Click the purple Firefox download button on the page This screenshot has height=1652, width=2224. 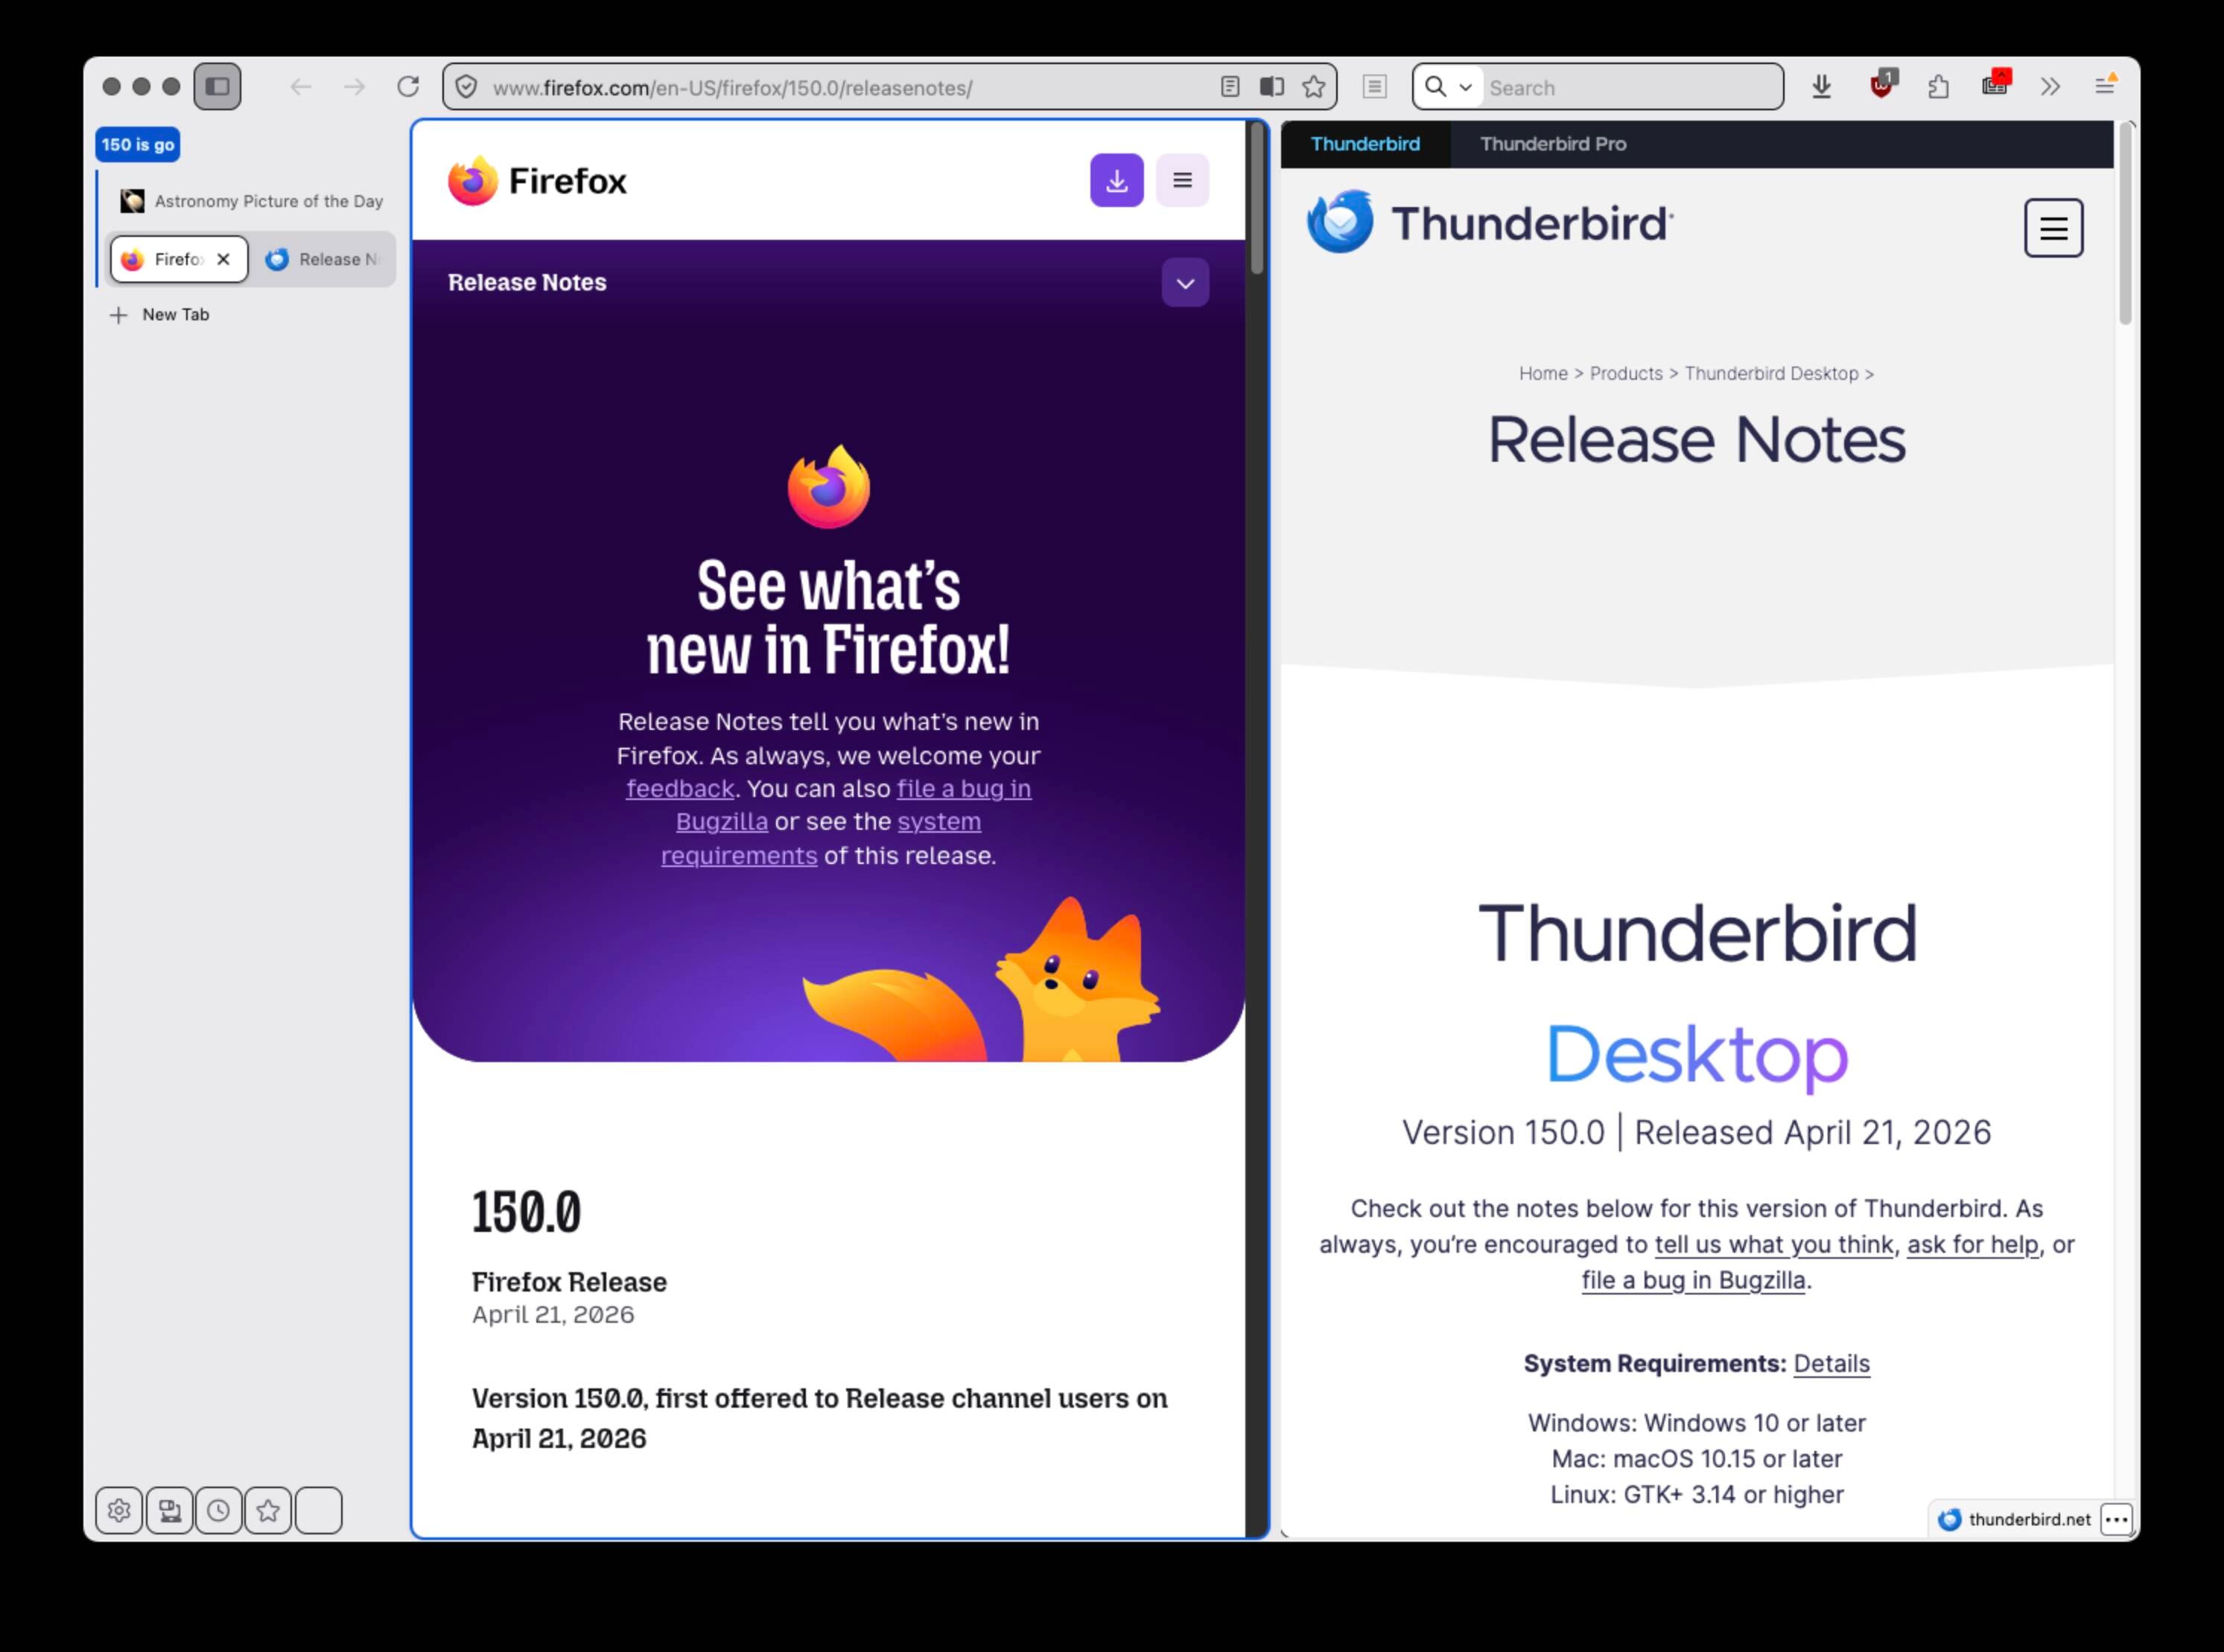tap(1117, 181)
